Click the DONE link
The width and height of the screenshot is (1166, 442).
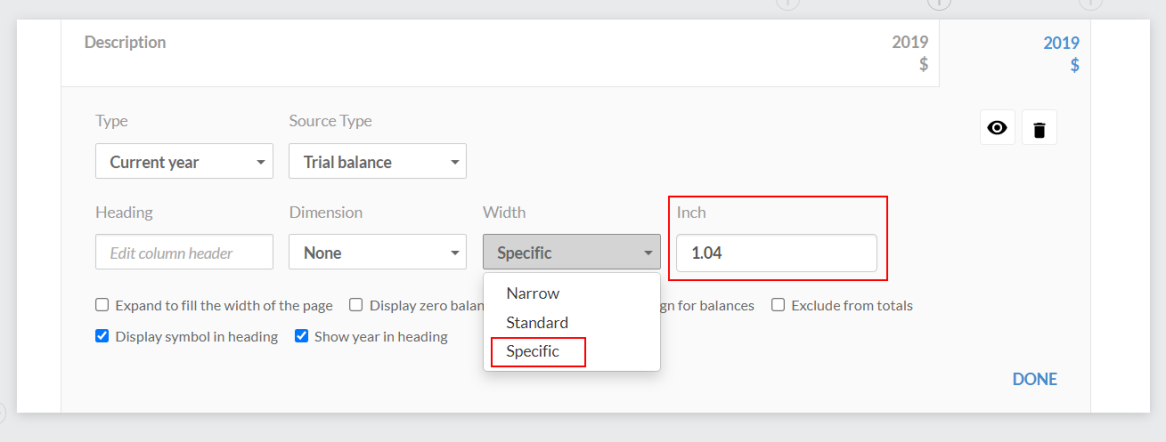[1034, 379]
